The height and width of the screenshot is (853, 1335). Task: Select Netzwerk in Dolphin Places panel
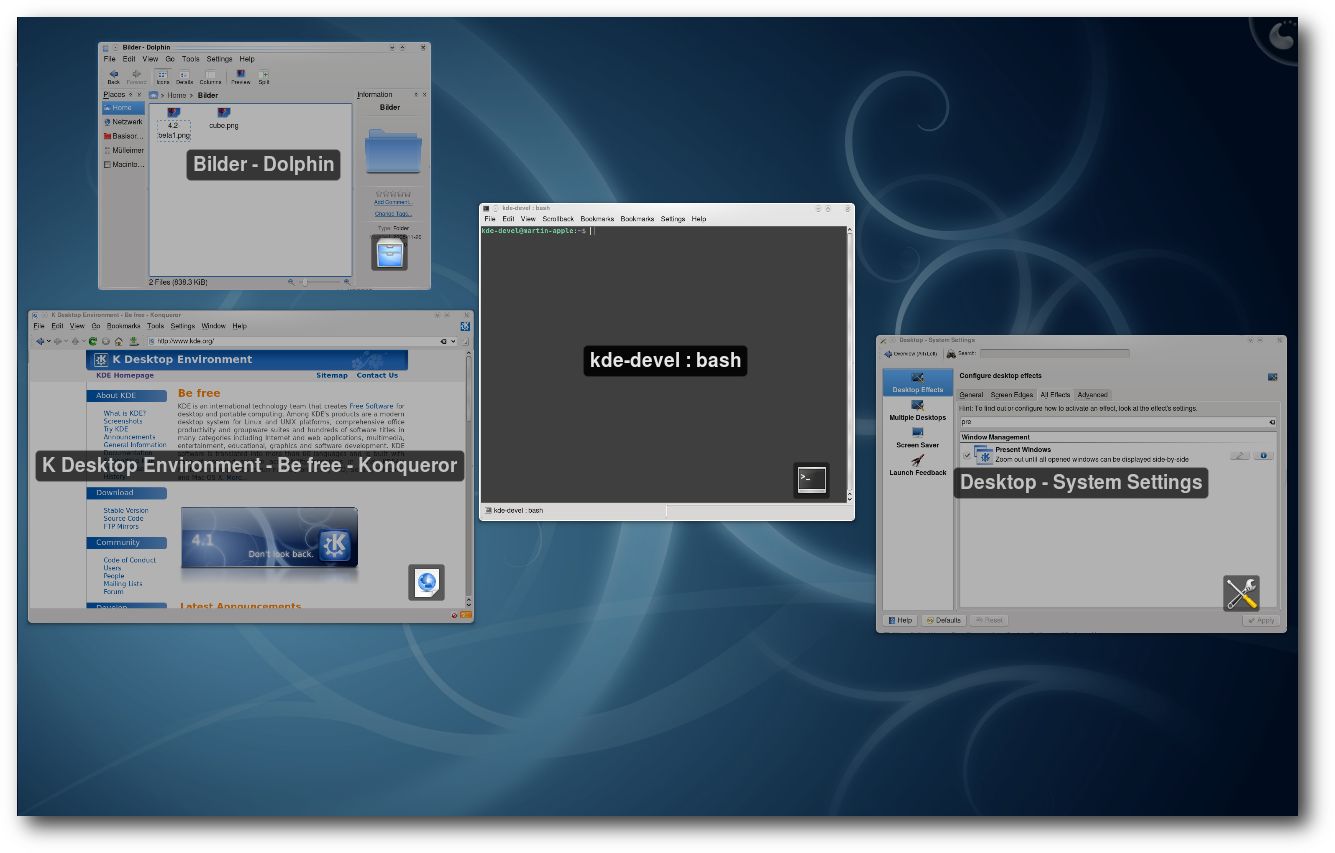(x=122, y=122)
